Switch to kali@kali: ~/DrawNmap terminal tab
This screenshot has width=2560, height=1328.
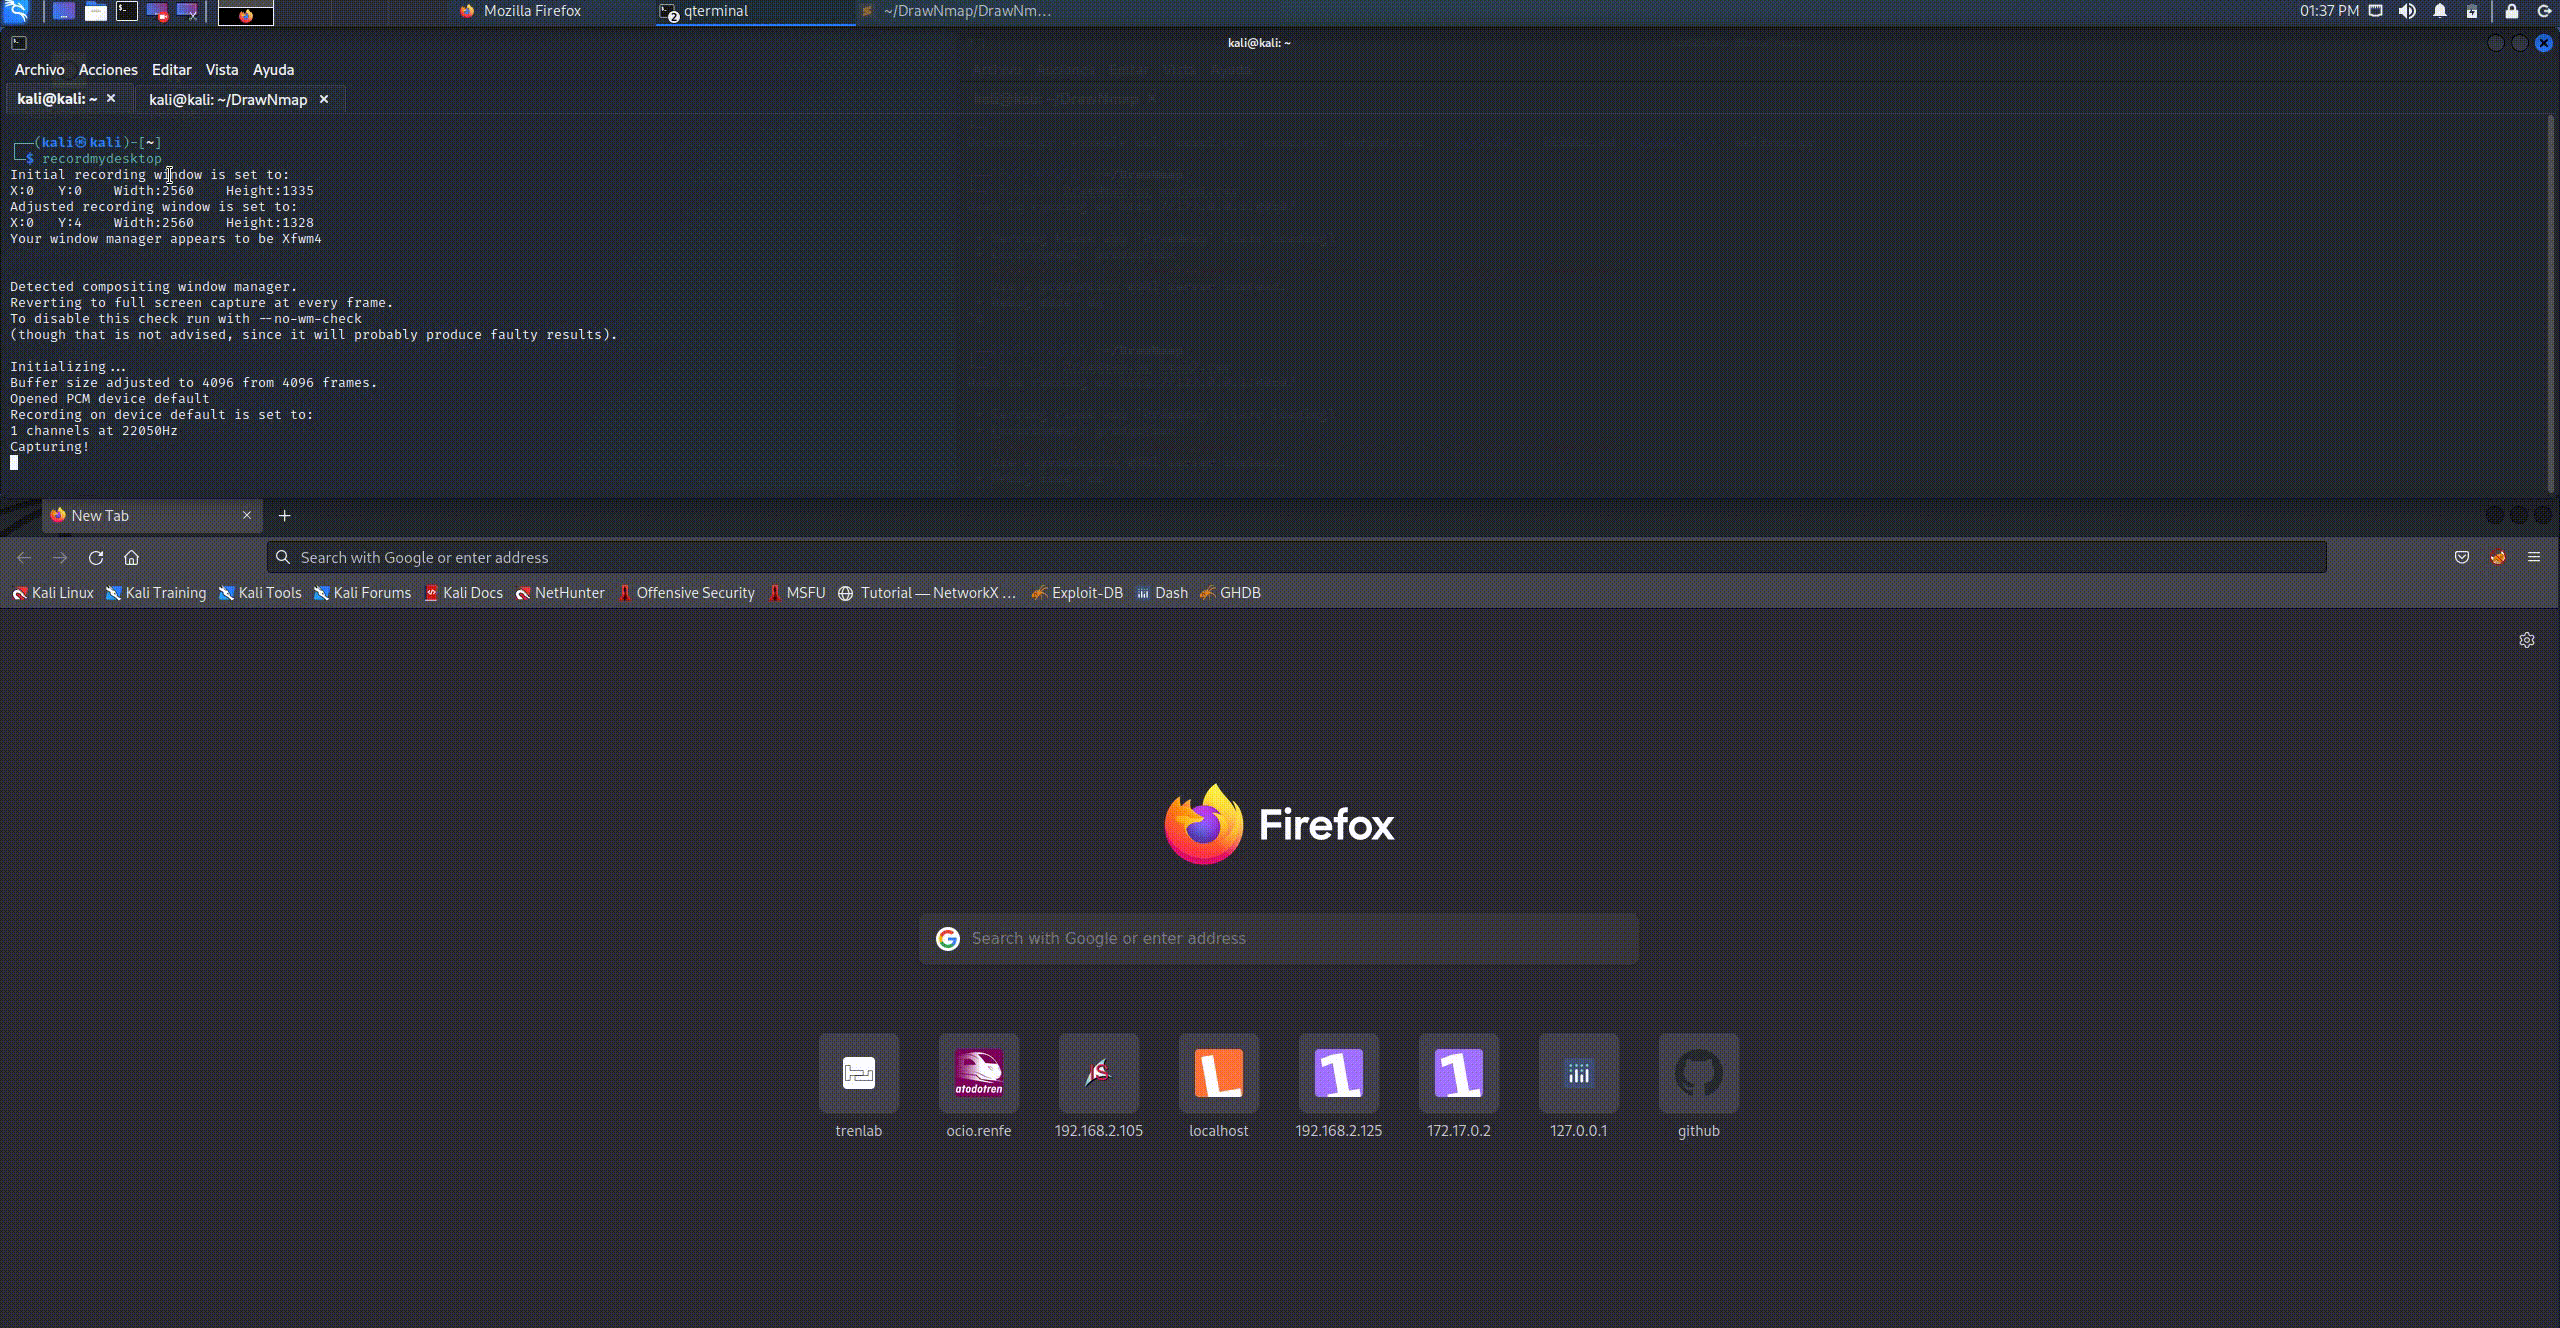[228, 99]
